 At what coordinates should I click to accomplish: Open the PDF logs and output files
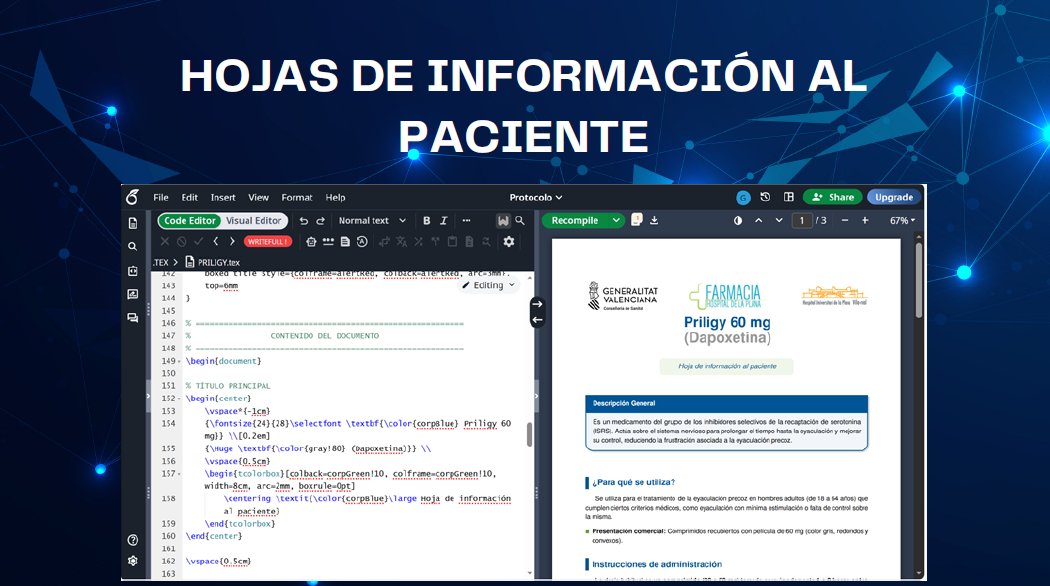pos(637,220)
